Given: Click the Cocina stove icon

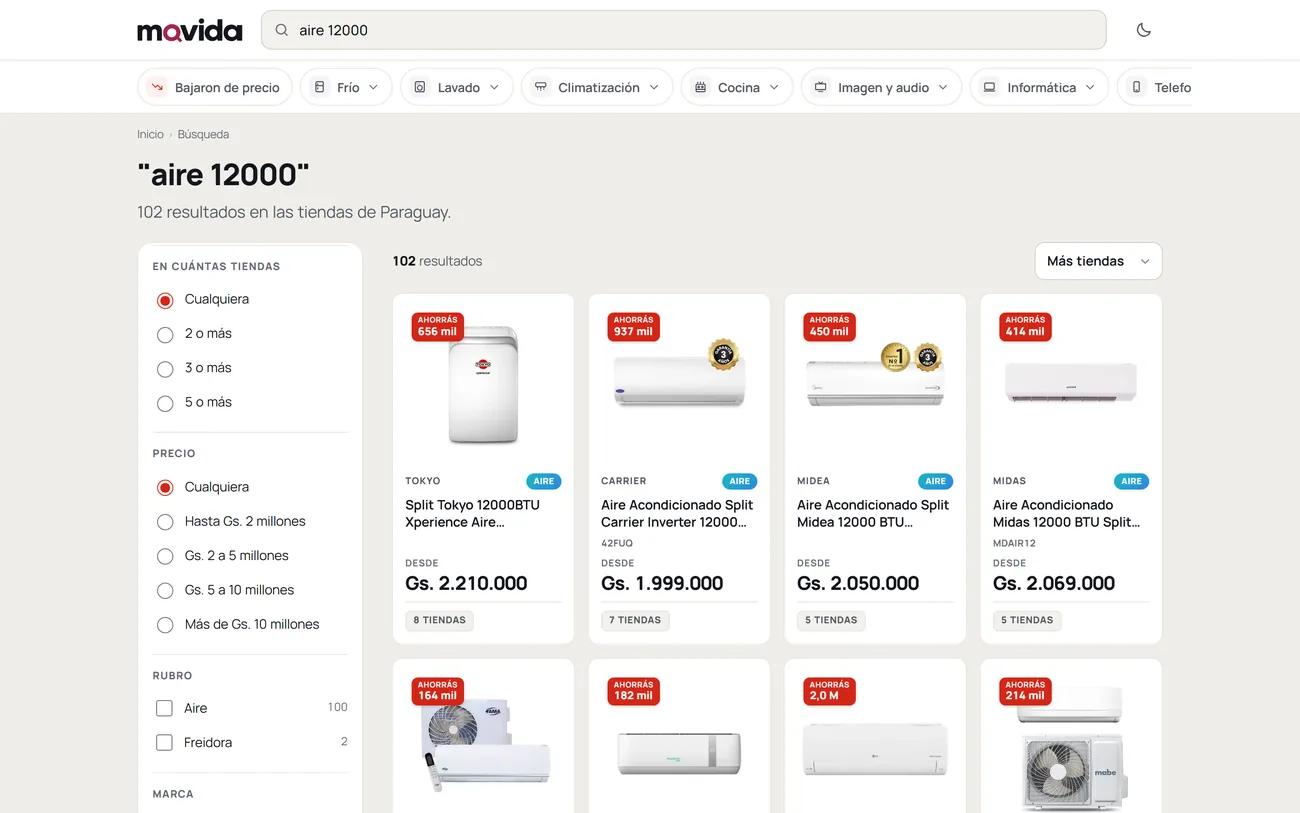Looking at the screenshot, I should (701, 87).
